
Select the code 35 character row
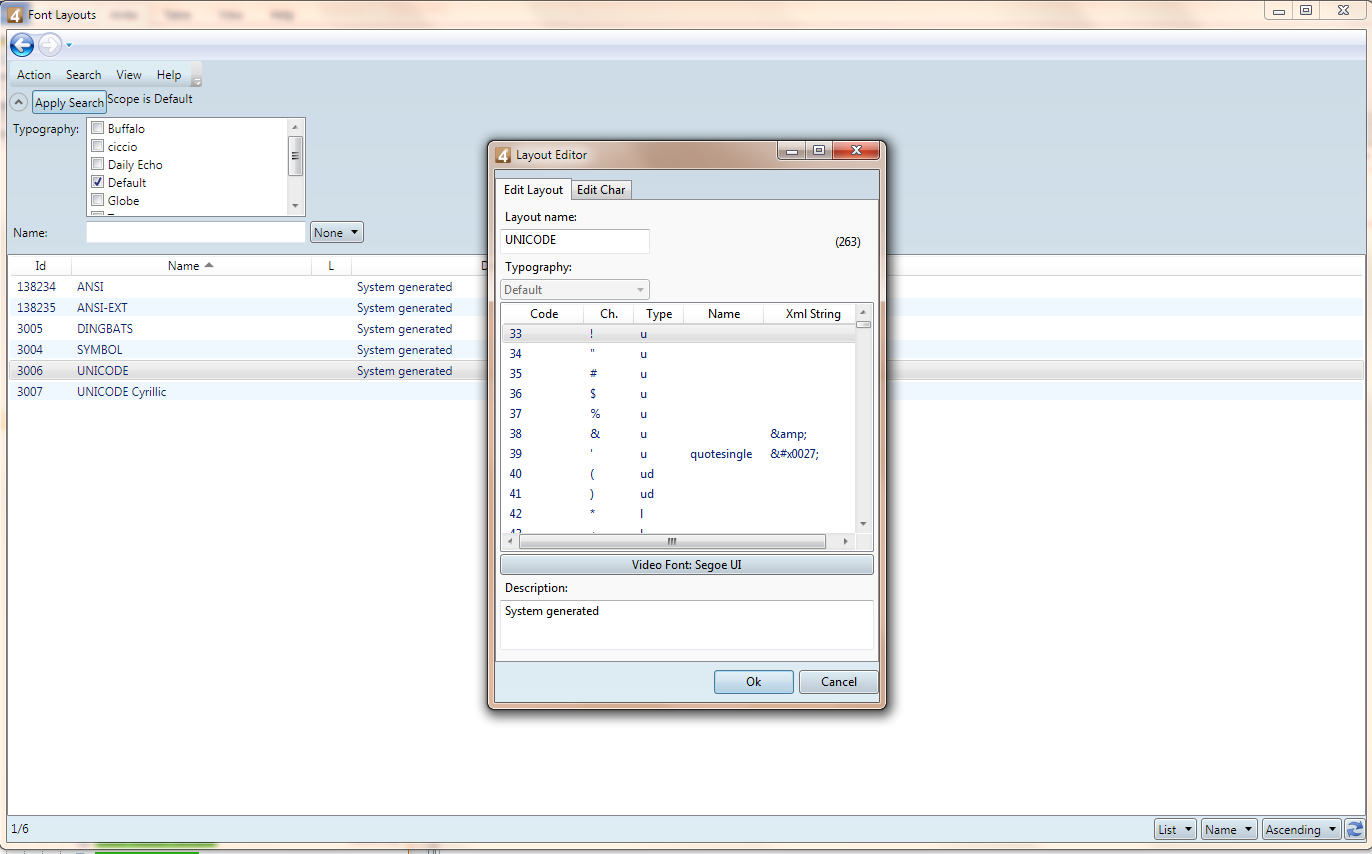679,374
